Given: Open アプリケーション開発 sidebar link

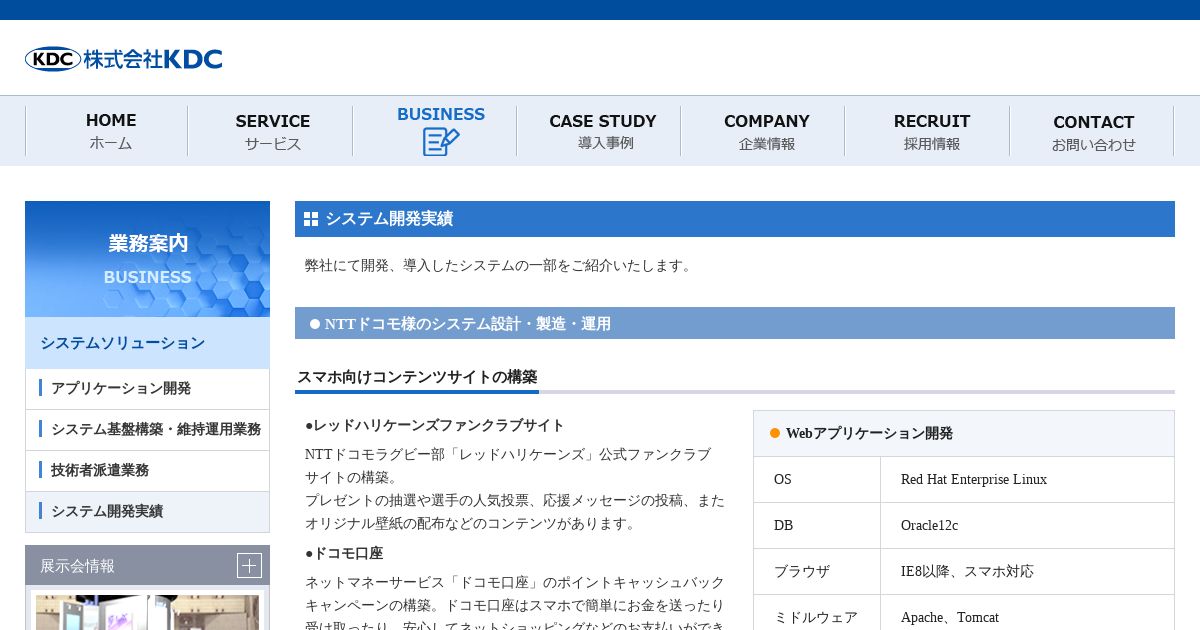Looking at the screenshot, I should point(147,388).
